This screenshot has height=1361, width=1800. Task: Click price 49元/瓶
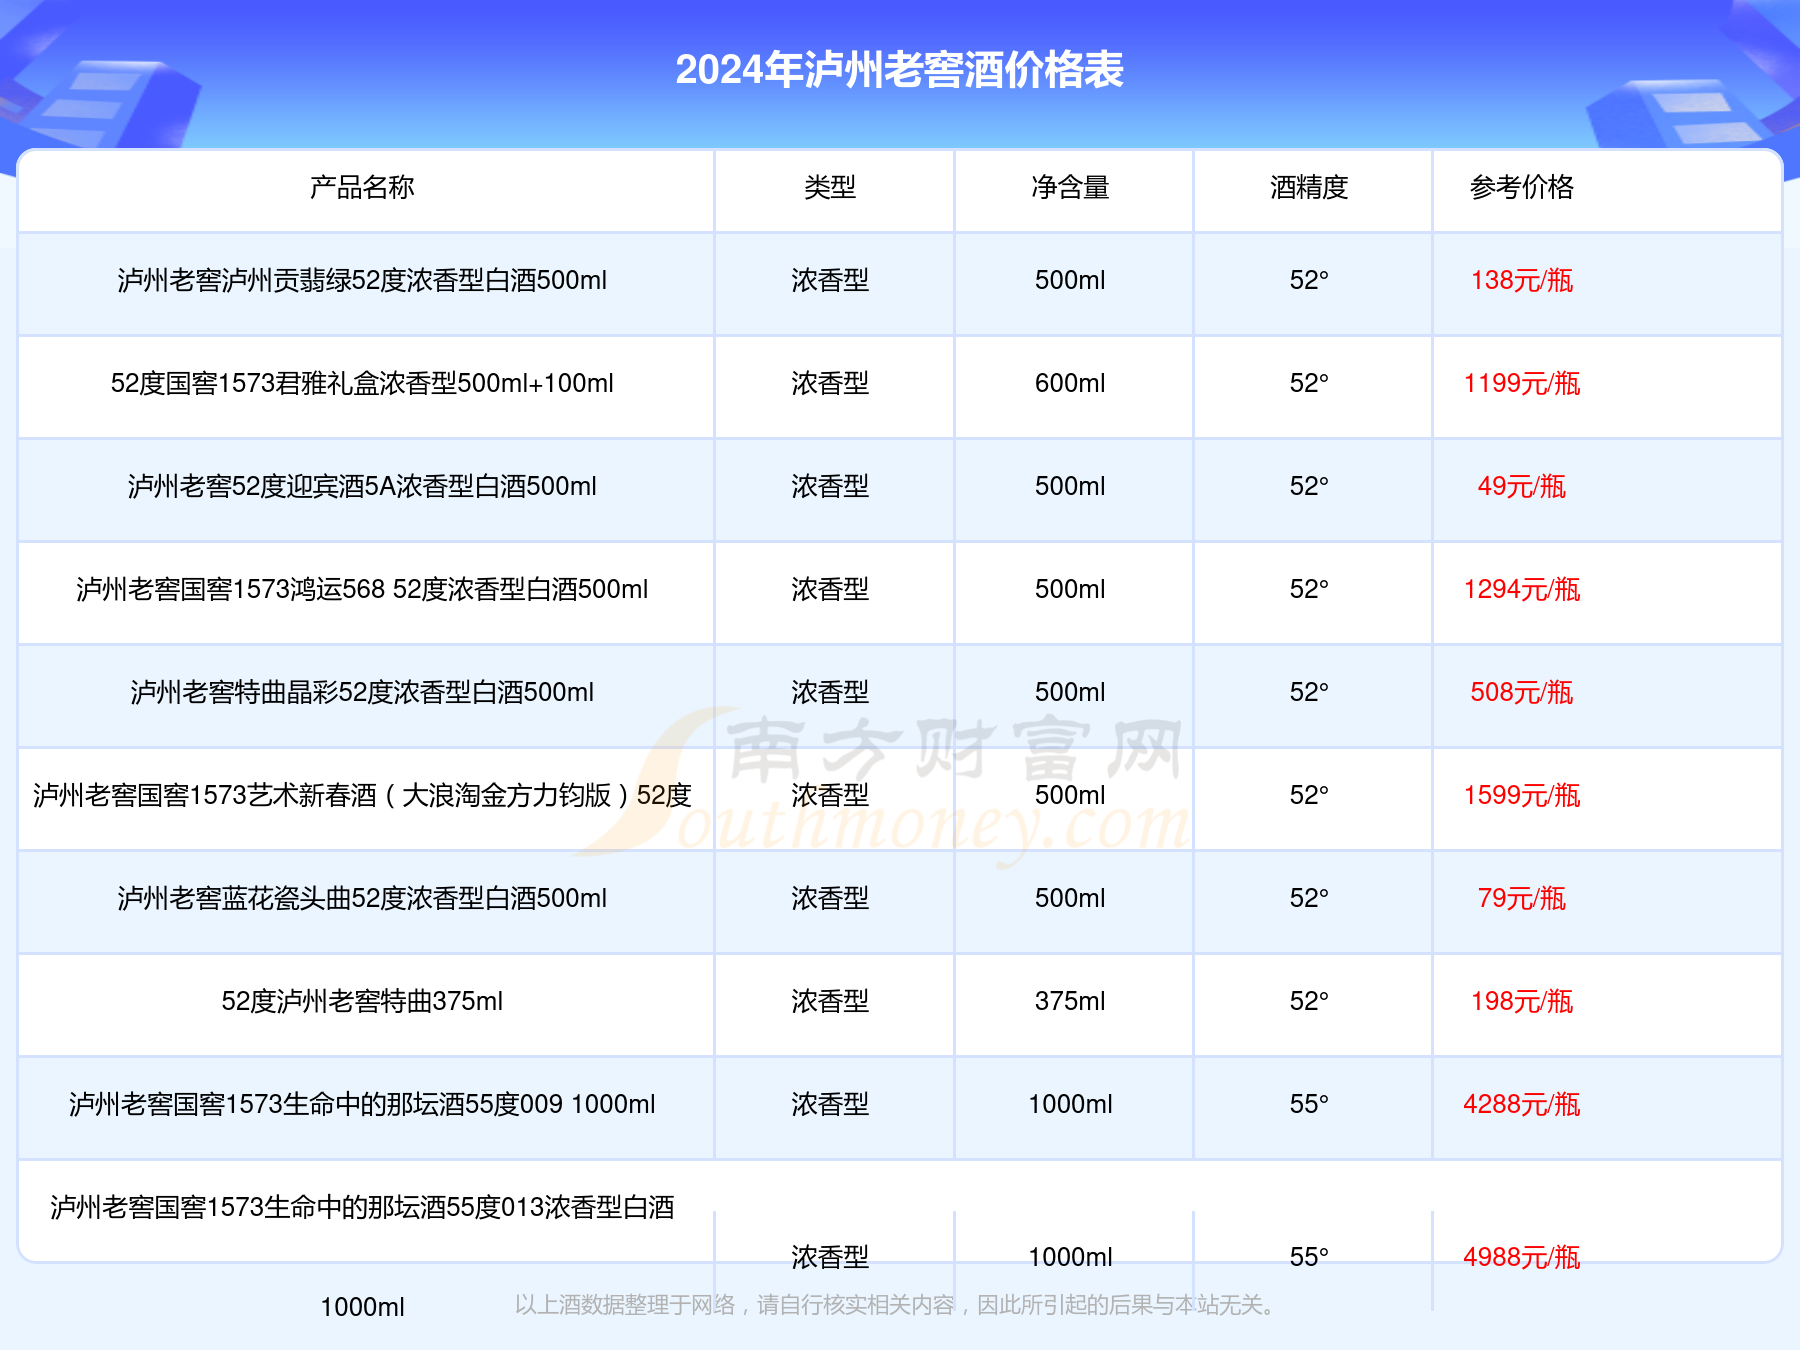coord(1522,487)
